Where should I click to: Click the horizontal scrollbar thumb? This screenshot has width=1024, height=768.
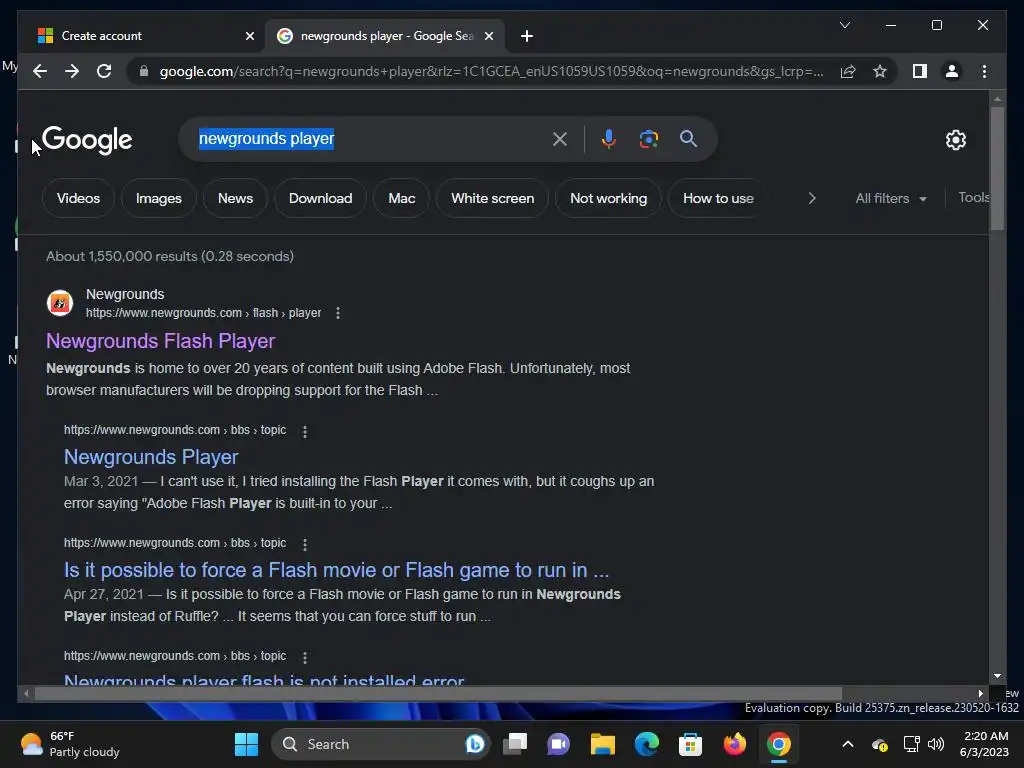(x=438, y=694)
